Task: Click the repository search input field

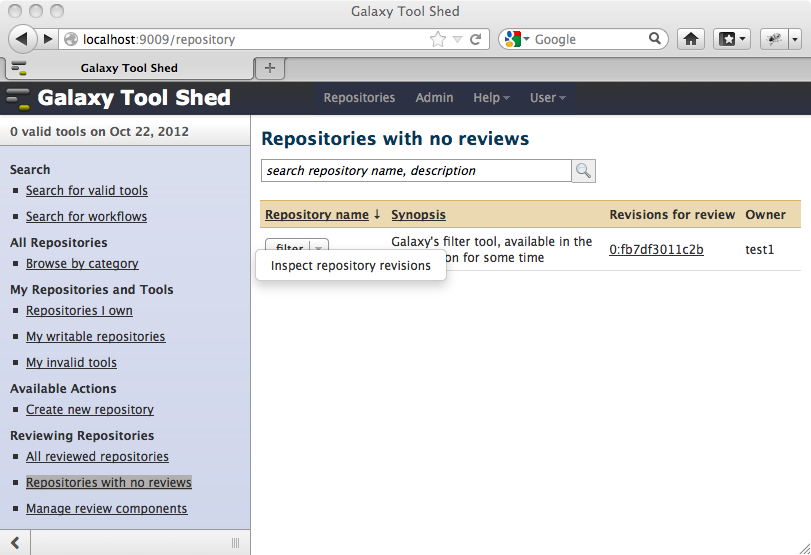Action: [x=416, y=171]
